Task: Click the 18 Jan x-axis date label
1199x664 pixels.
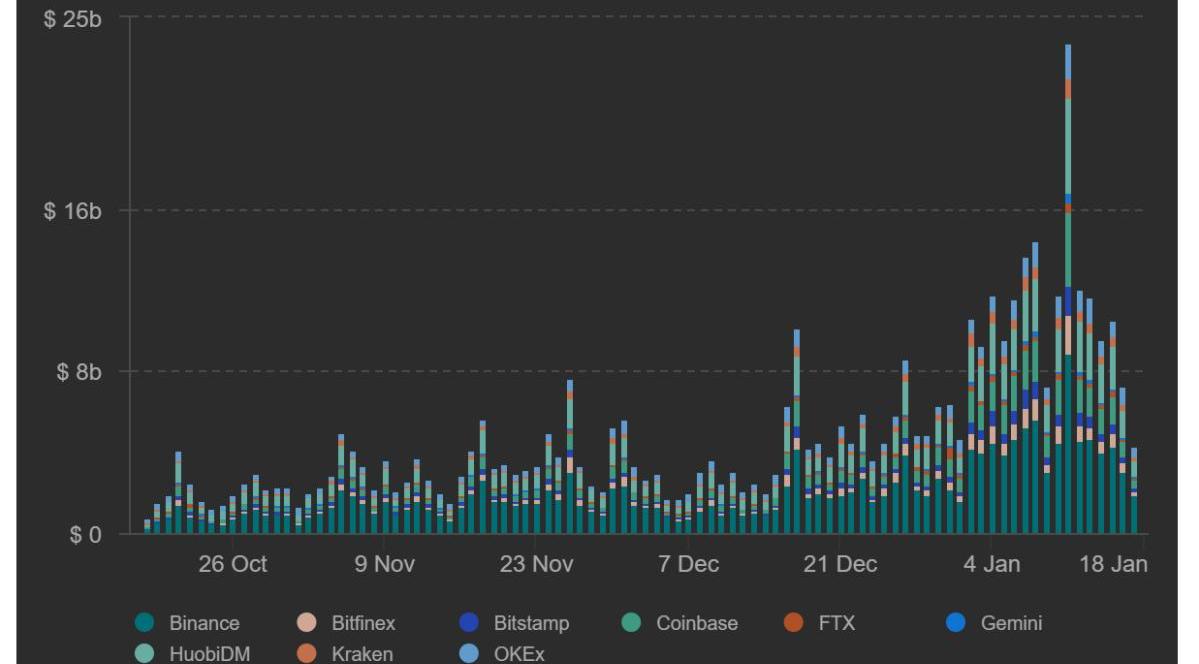Action: 1114,564
